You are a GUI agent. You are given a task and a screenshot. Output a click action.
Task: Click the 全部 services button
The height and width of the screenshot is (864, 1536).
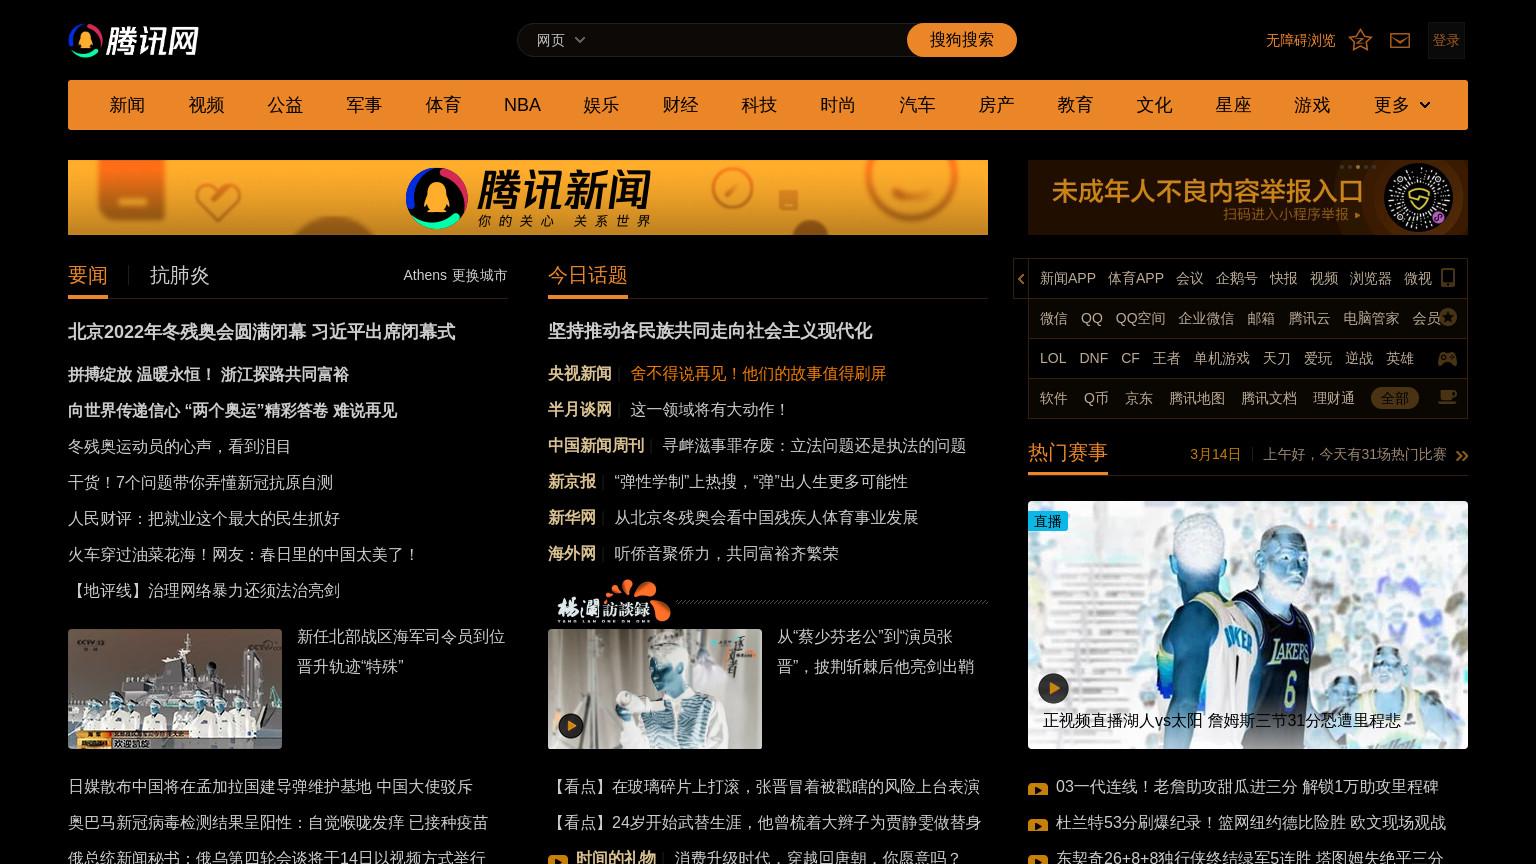click(1394, 398)
